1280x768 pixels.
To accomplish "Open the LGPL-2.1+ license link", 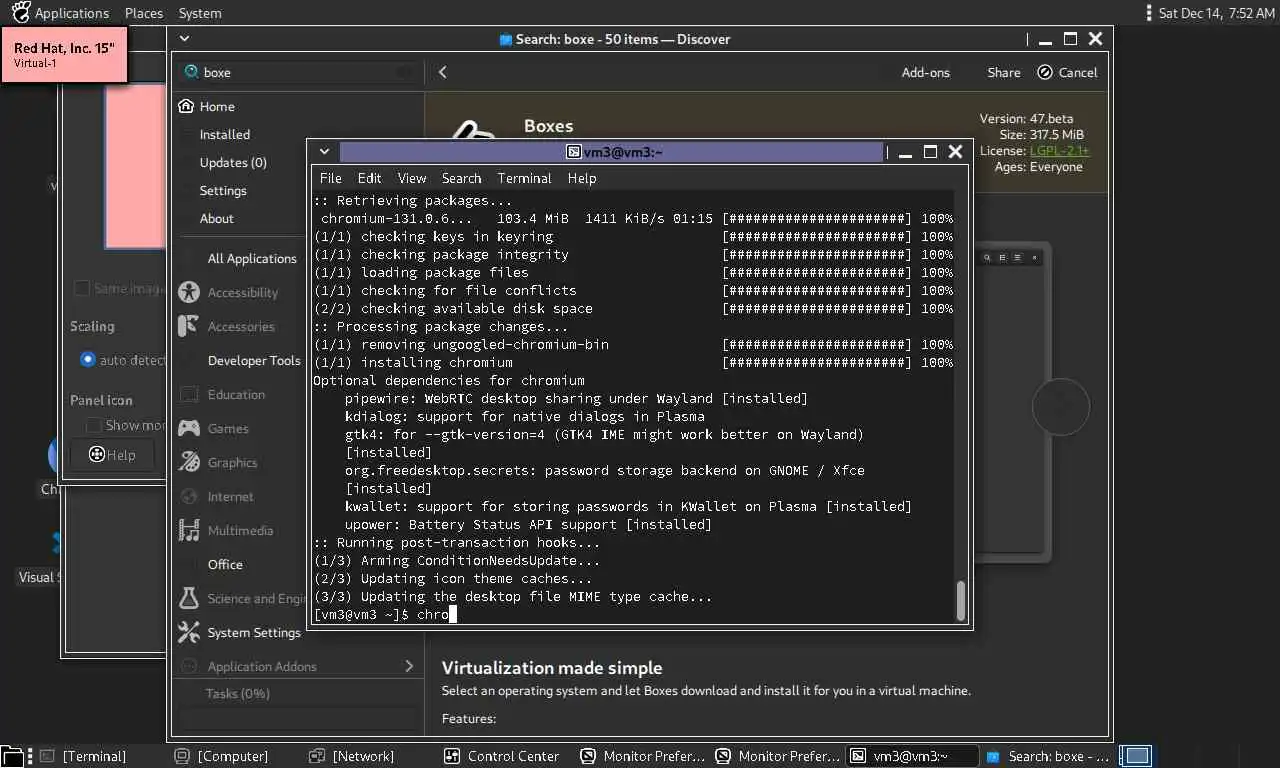I will tap(1060, 151).
